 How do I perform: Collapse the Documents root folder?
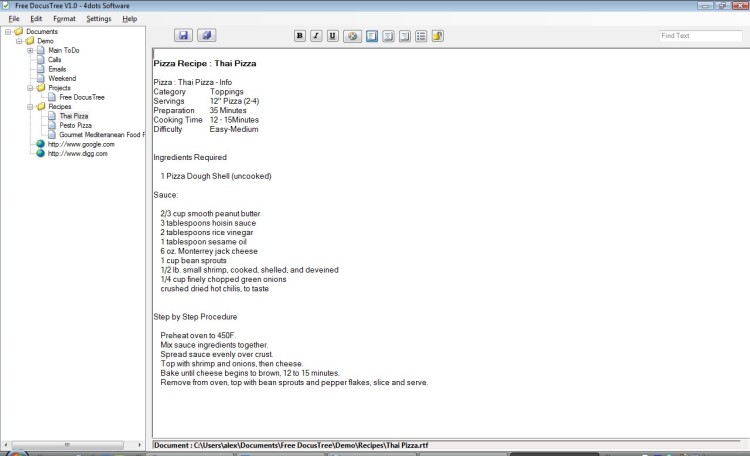click(8, 31)
